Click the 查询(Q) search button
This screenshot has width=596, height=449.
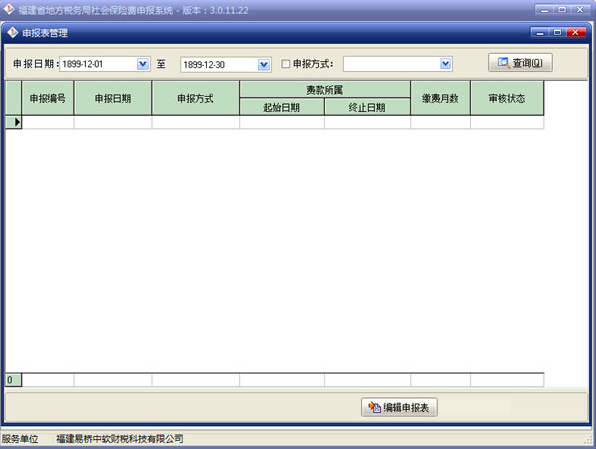pyautogui.click(x=520, y=63)
